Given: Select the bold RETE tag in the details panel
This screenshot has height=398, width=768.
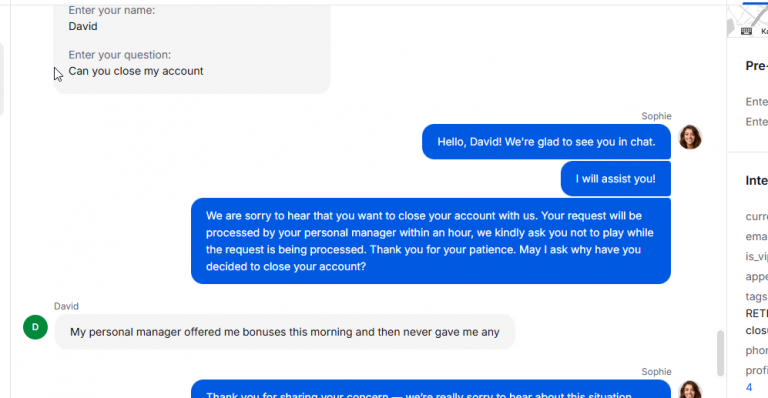Looking at the screenshot, I should coord(757,313).
